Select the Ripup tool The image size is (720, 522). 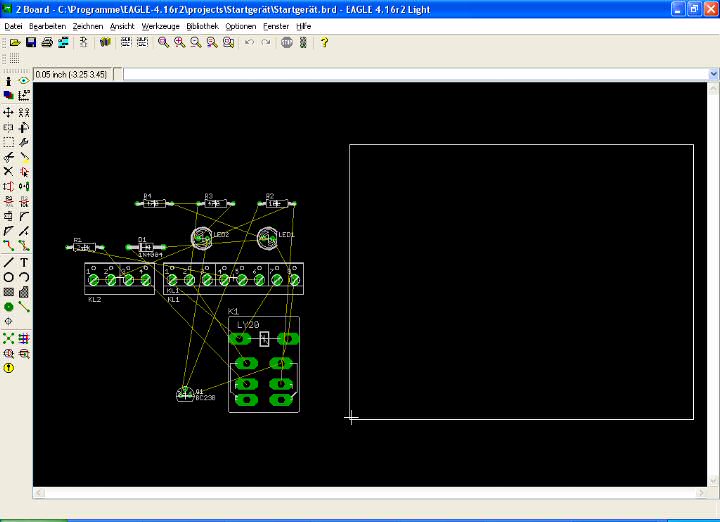point(24,246)
